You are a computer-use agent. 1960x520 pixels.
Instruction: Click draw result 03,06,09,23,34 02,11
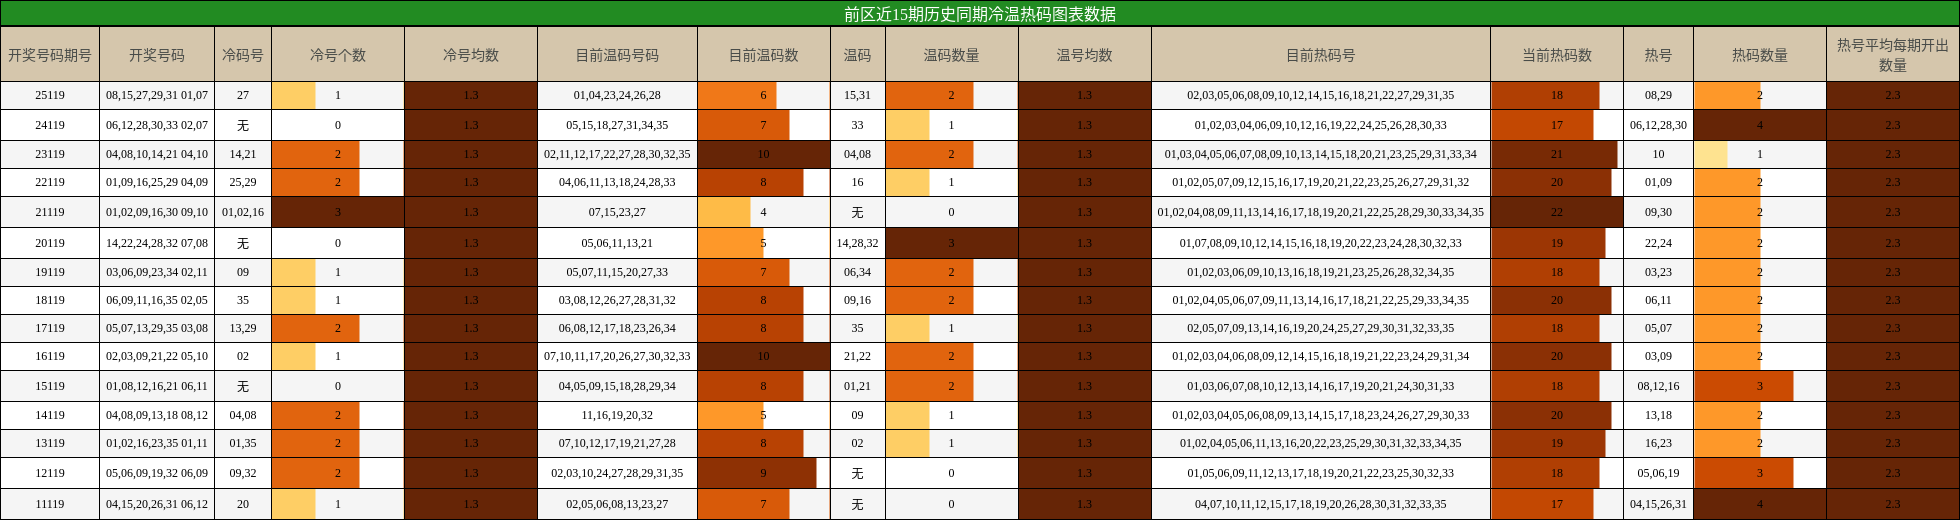click(157, 272)
